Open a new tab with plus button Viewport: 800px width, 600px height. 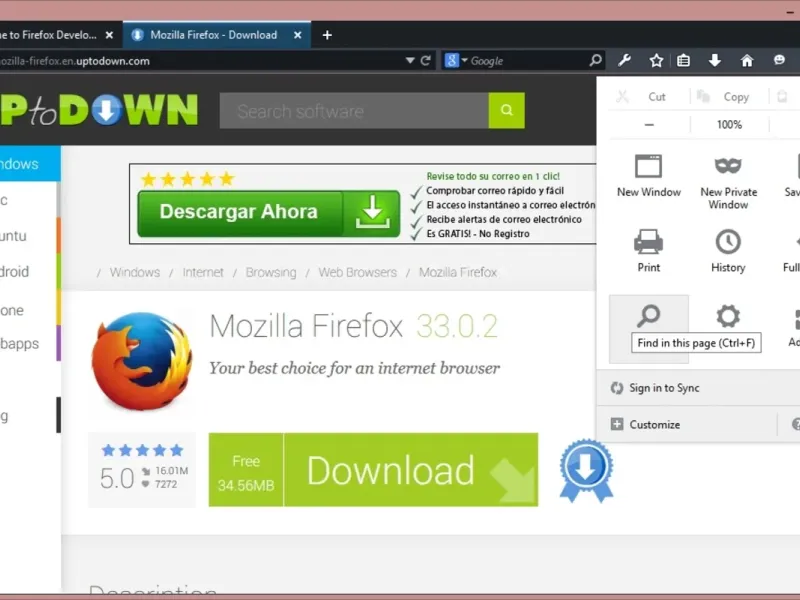tap(327, 35)
